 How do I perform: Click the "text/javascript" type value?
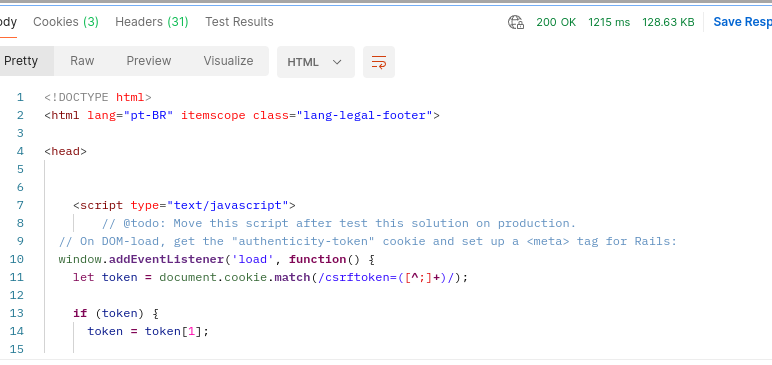[227, 205]
